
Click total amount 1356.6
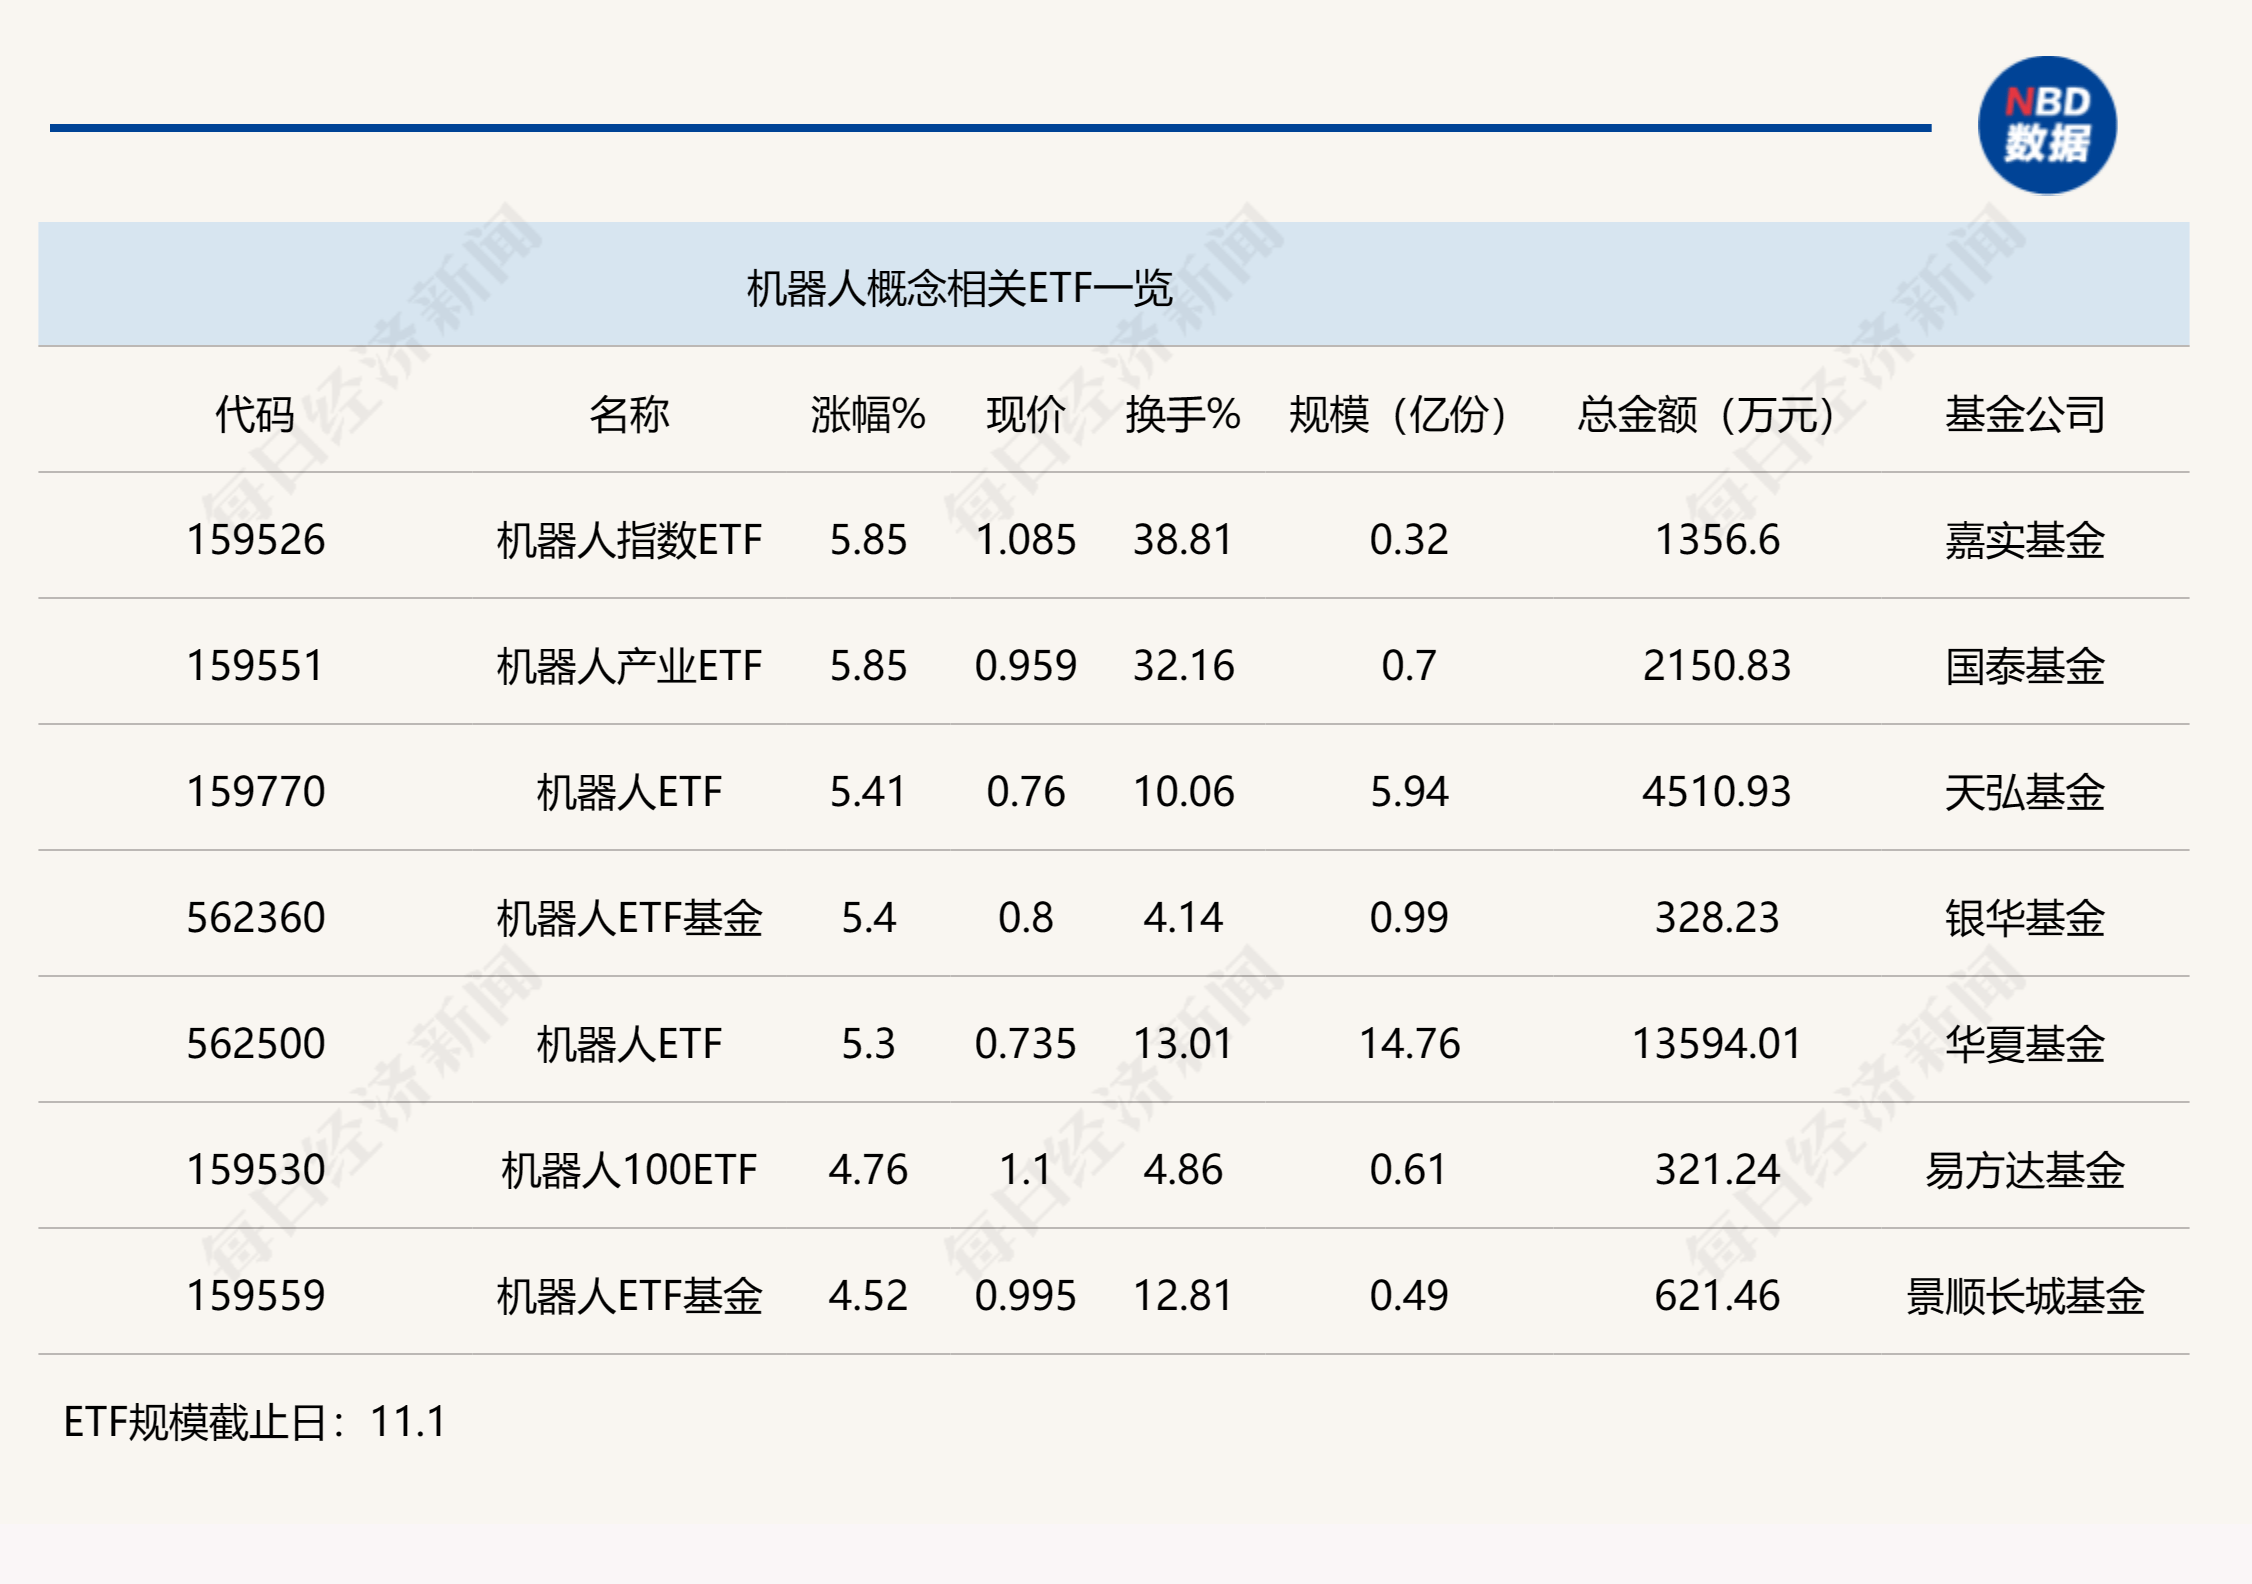click(1717, 540)
